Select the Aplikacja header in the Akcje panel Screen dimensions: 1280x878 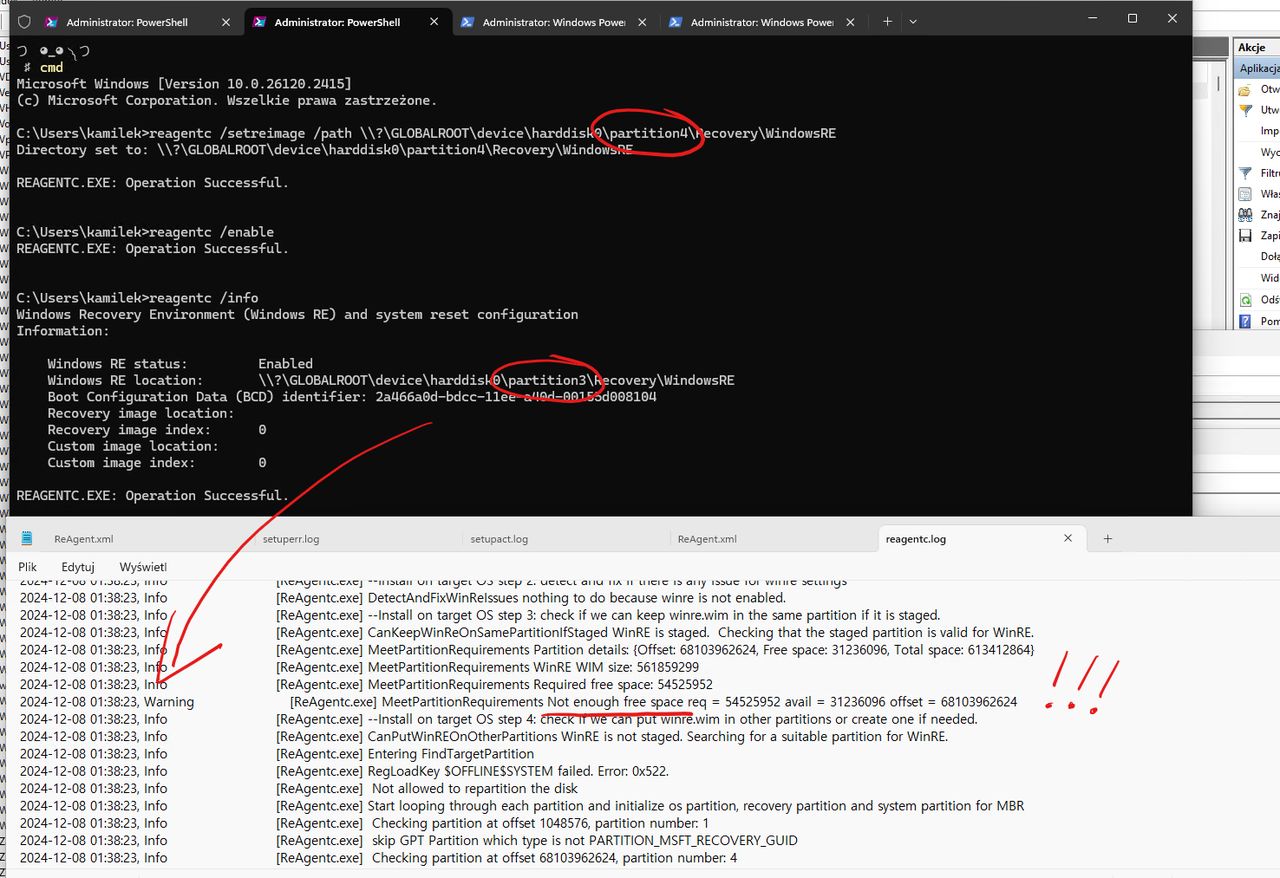1258,68
